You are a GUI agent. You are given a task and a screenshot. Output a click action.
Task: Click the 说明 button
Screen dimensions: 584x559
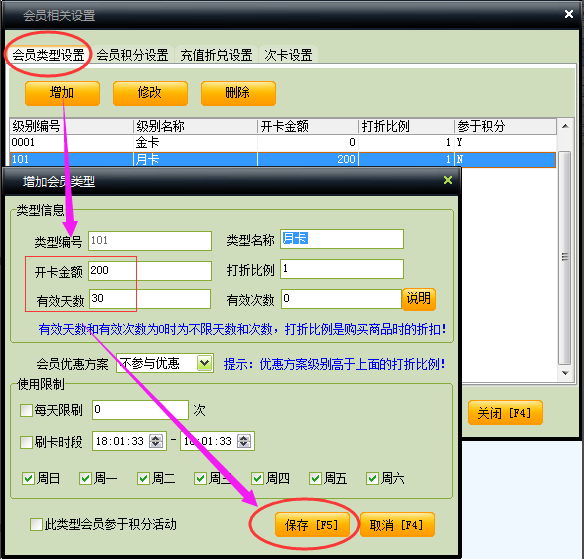(x=419, y=299)
